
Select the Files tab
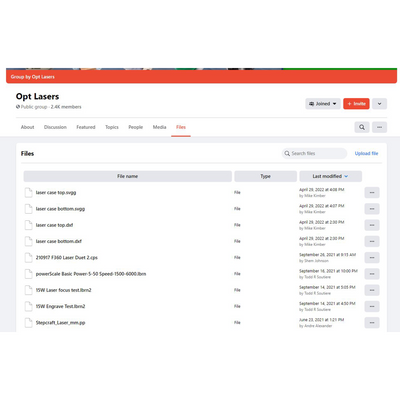pos(181,127)
